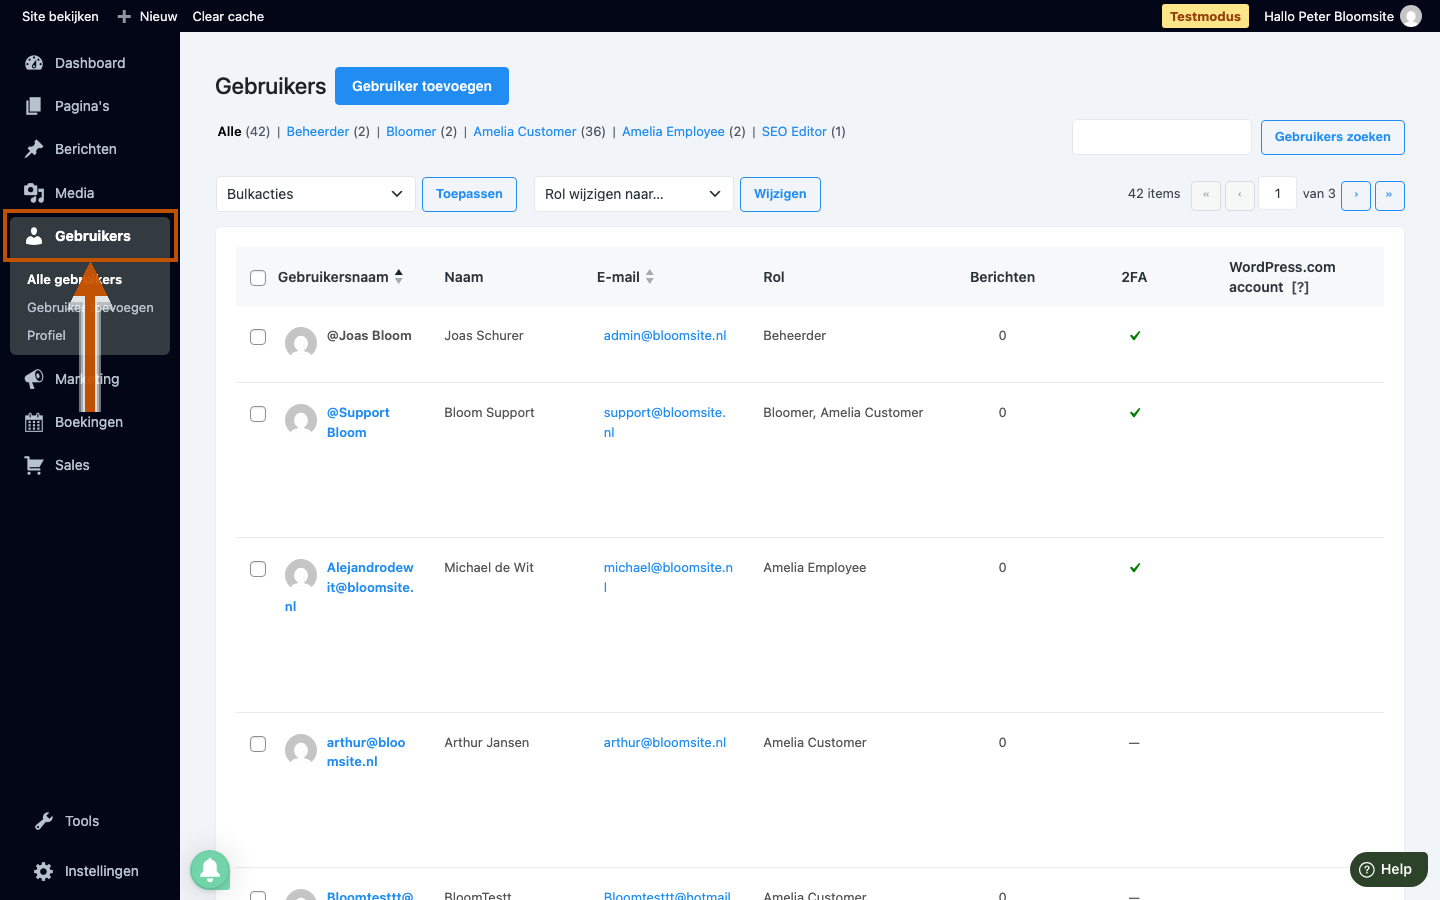Click the Gebruiker toevoegen button
Viewport: 1440px width, 900px height.
click(422, 86)
